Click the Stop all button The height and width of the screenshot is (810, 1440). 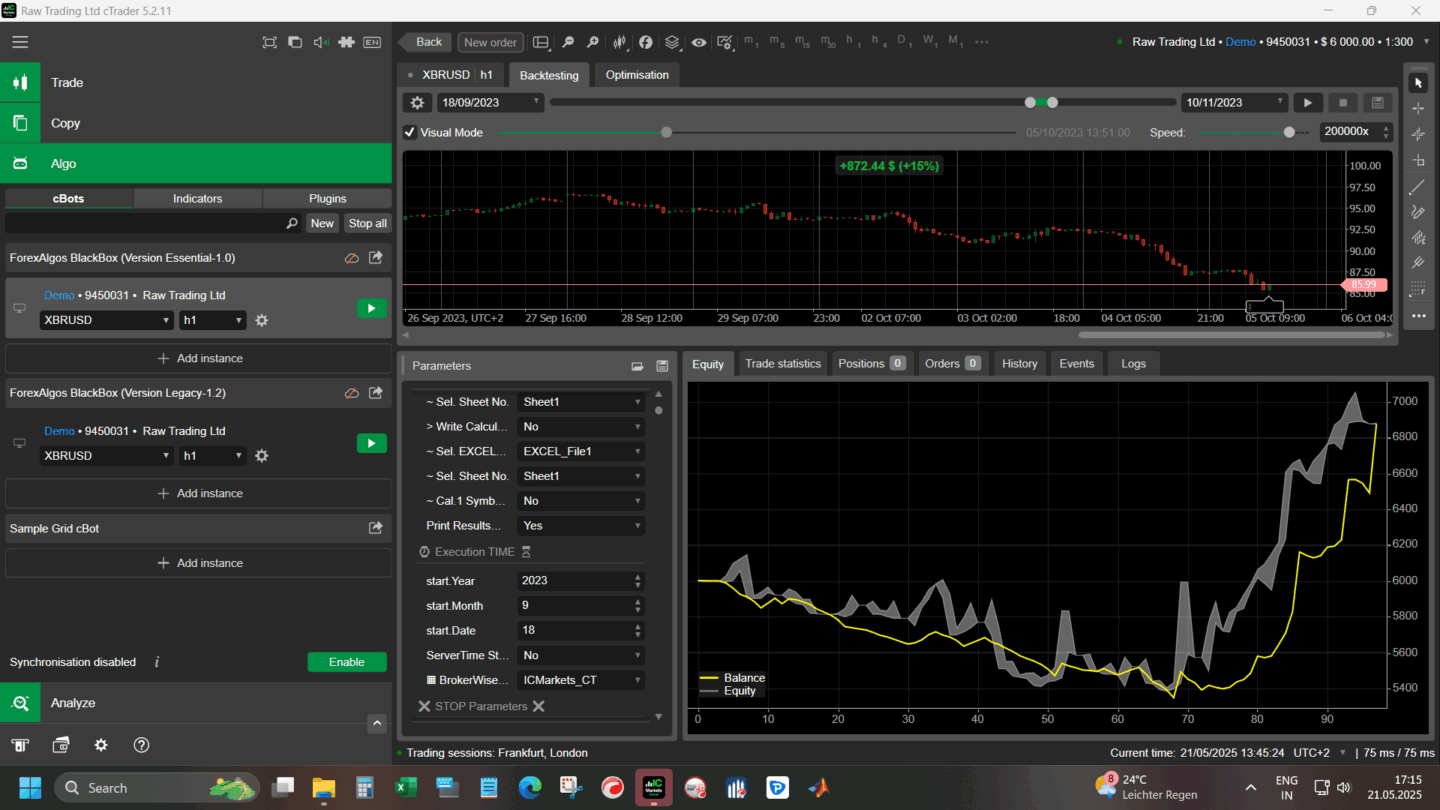367,224
